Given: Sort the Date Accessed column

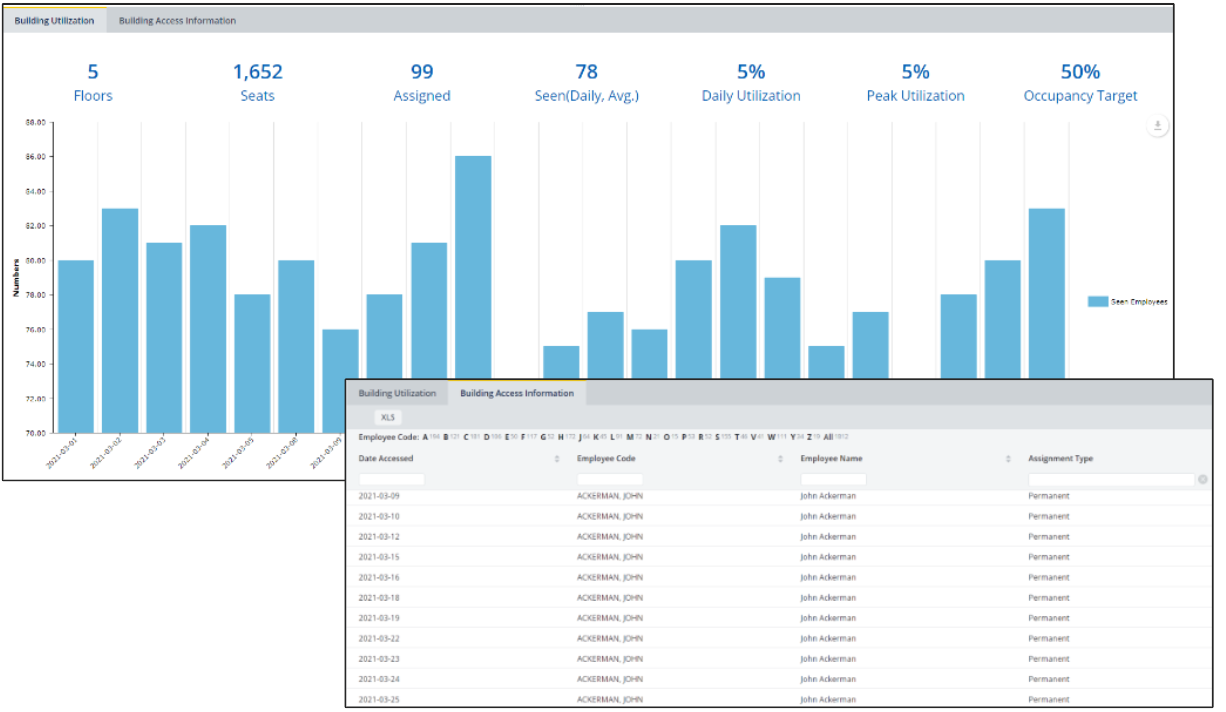Looking at the screenshot, I should click(556, 458).
